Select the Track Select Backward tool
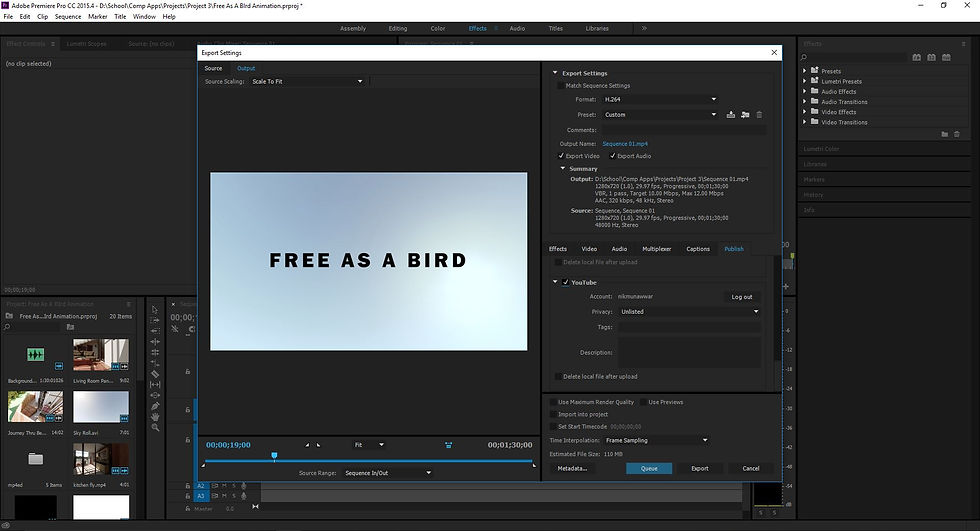 pyautogui.click(x=155, y=330)
